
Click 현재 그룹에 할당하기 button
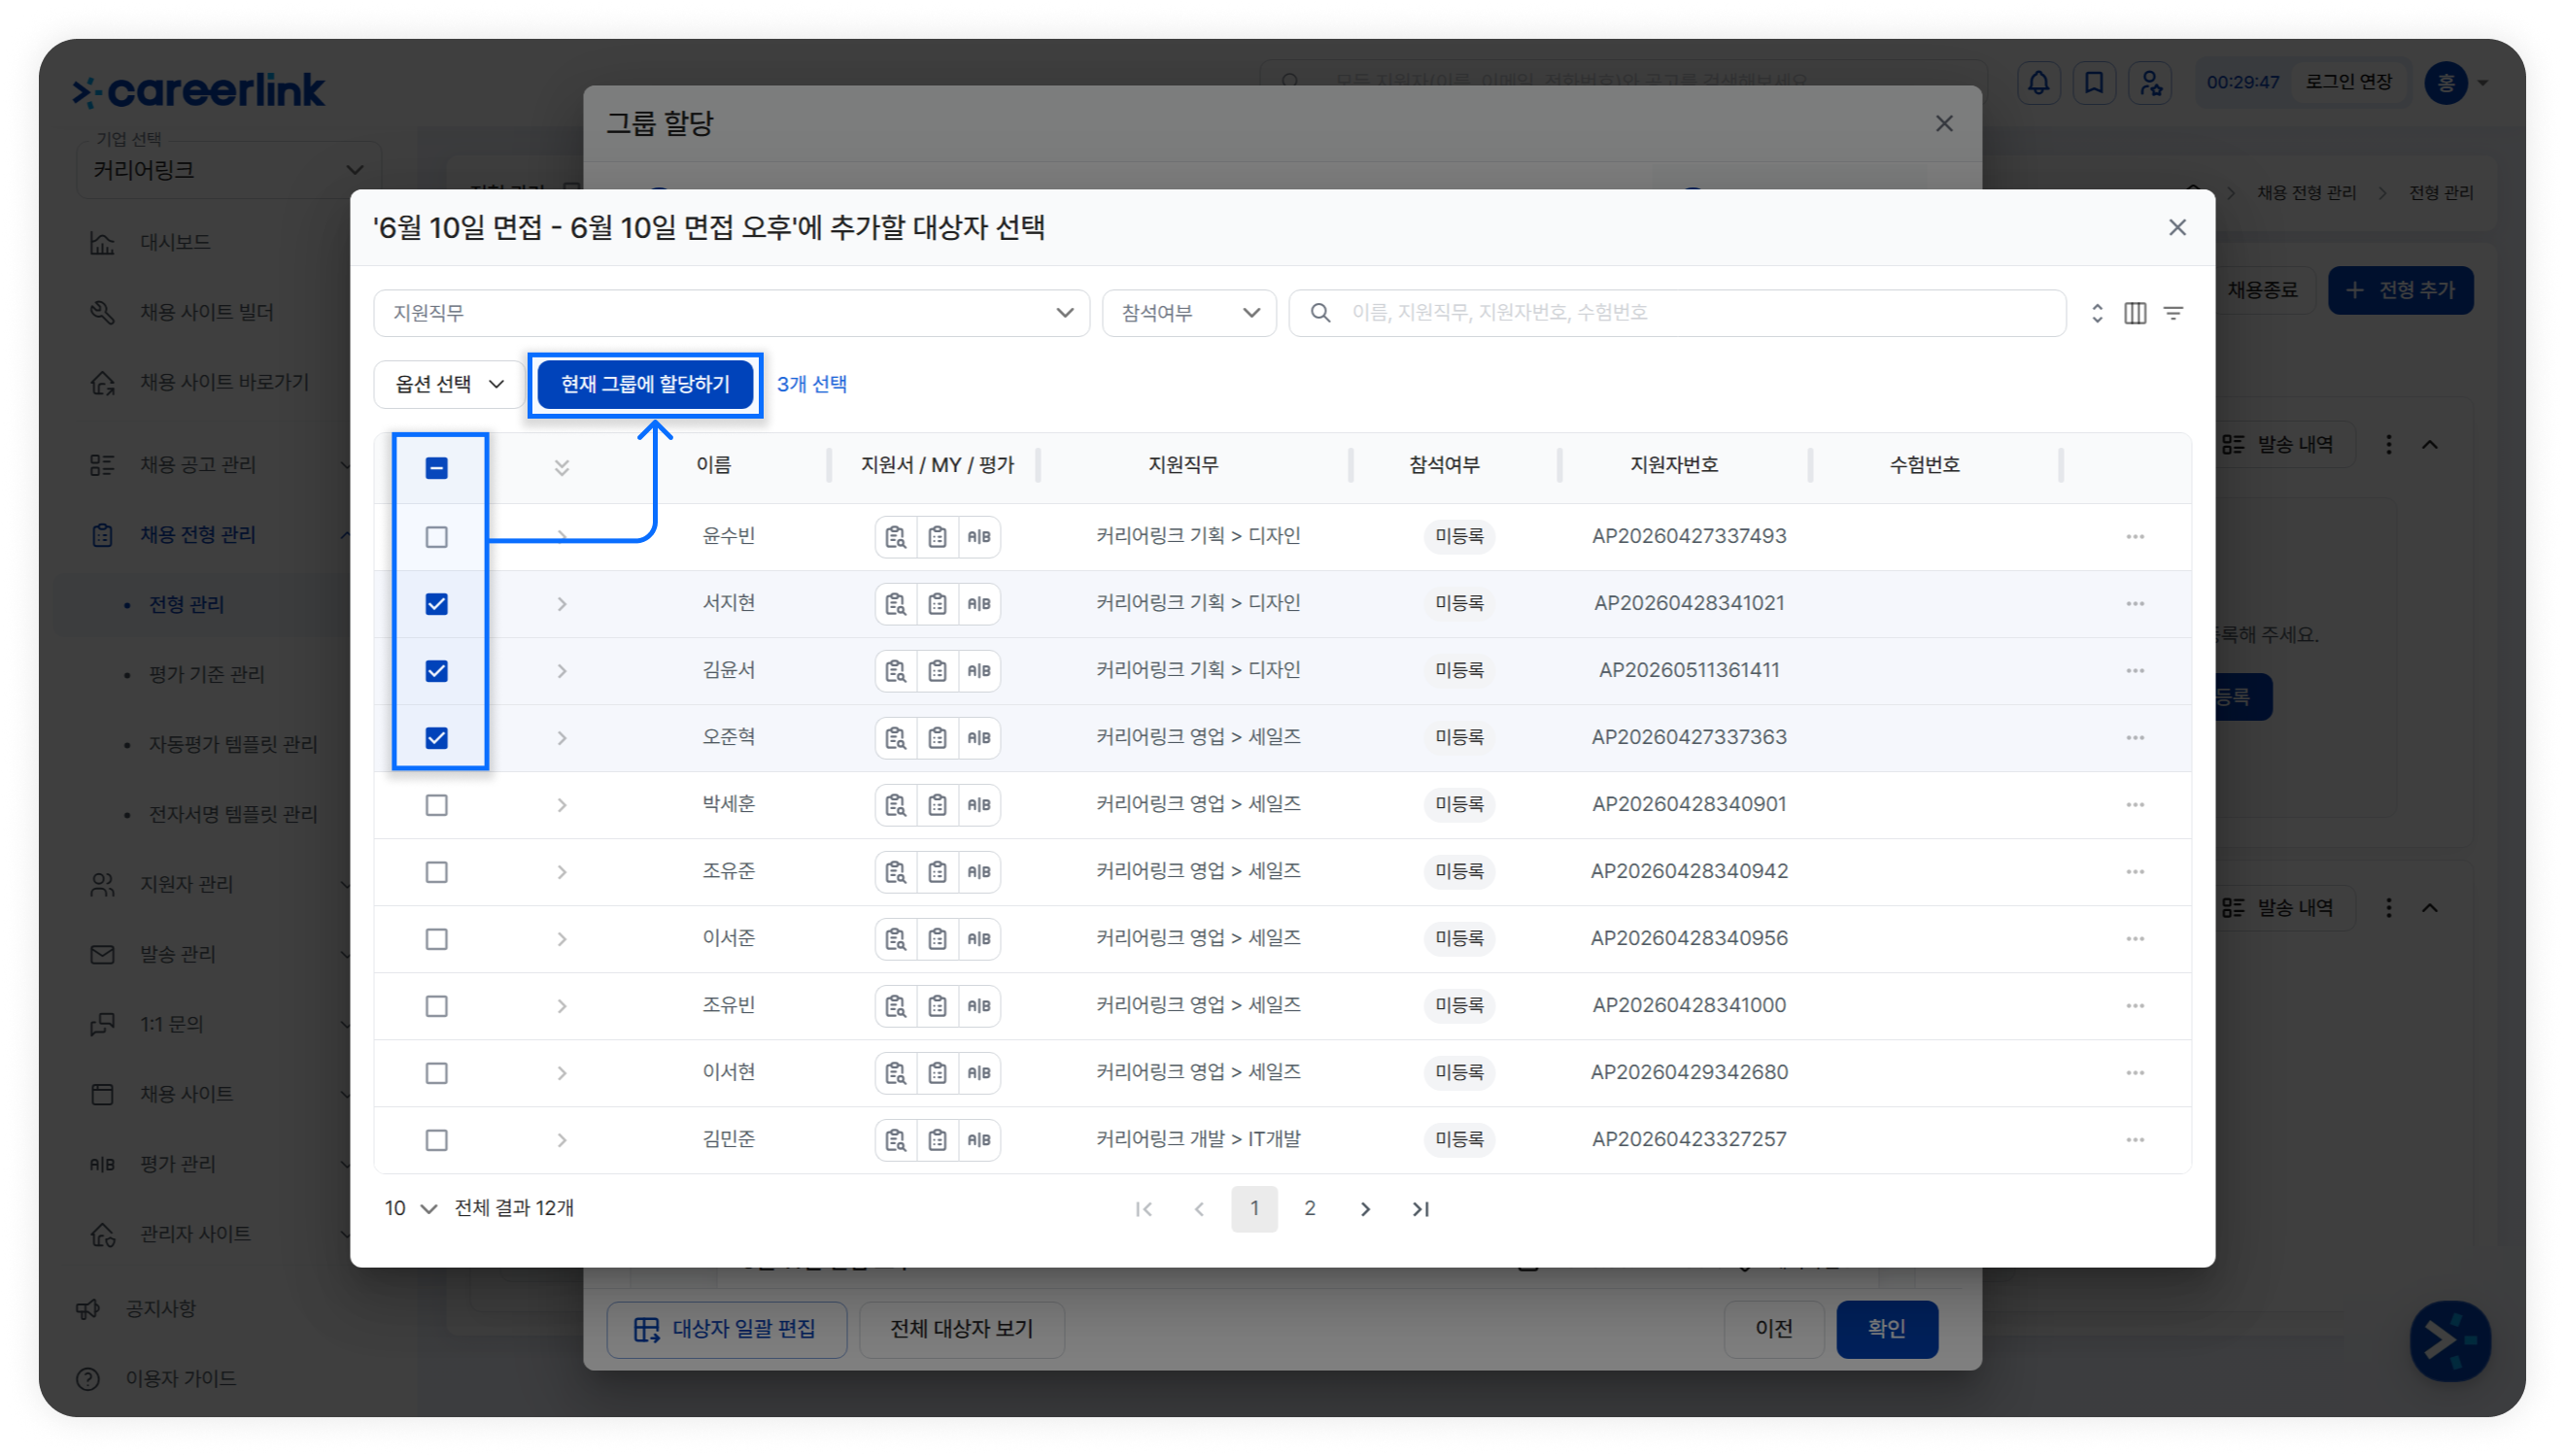tap(645, 384)
